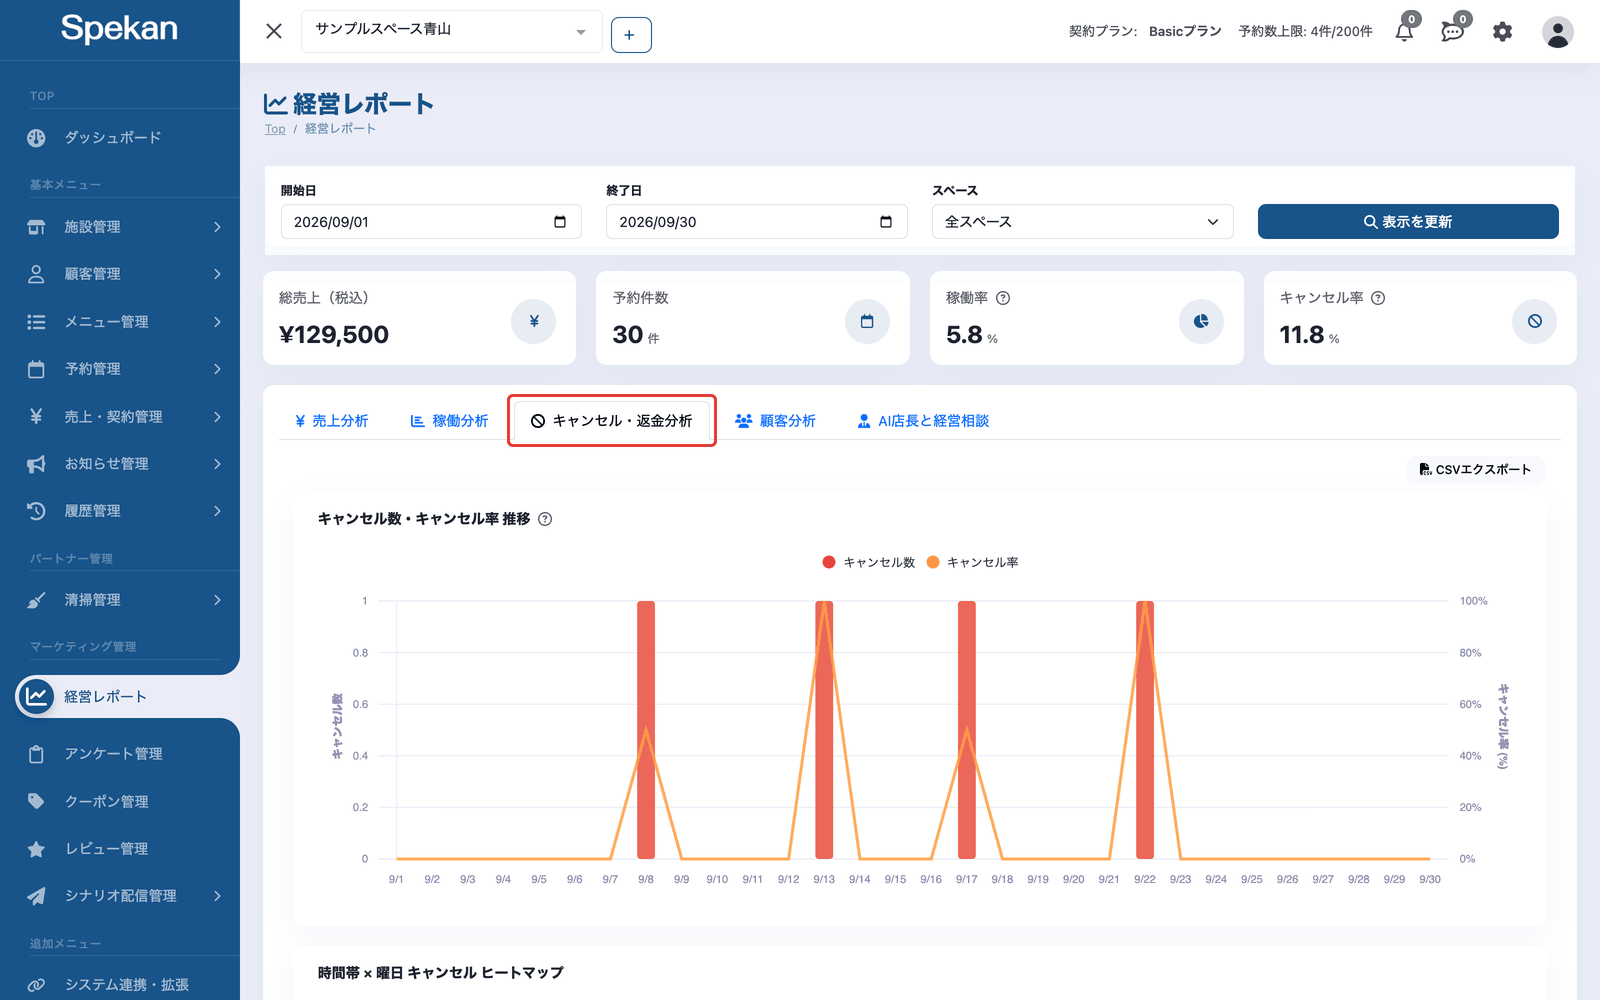
Task: Show help for キャンセル数・キャンセル率 推移 chart
Action: 545,519
